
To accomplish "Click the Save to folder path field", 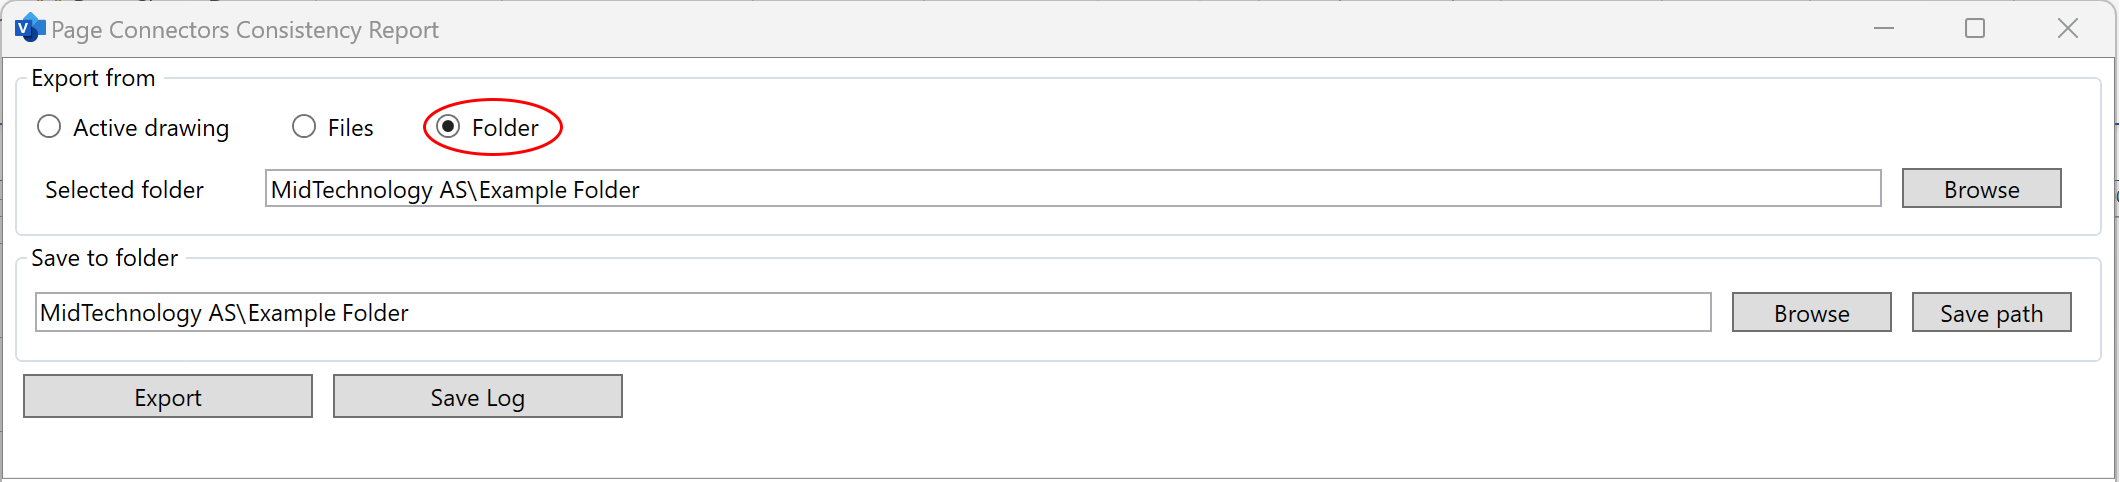I will [x=873, y=312].
